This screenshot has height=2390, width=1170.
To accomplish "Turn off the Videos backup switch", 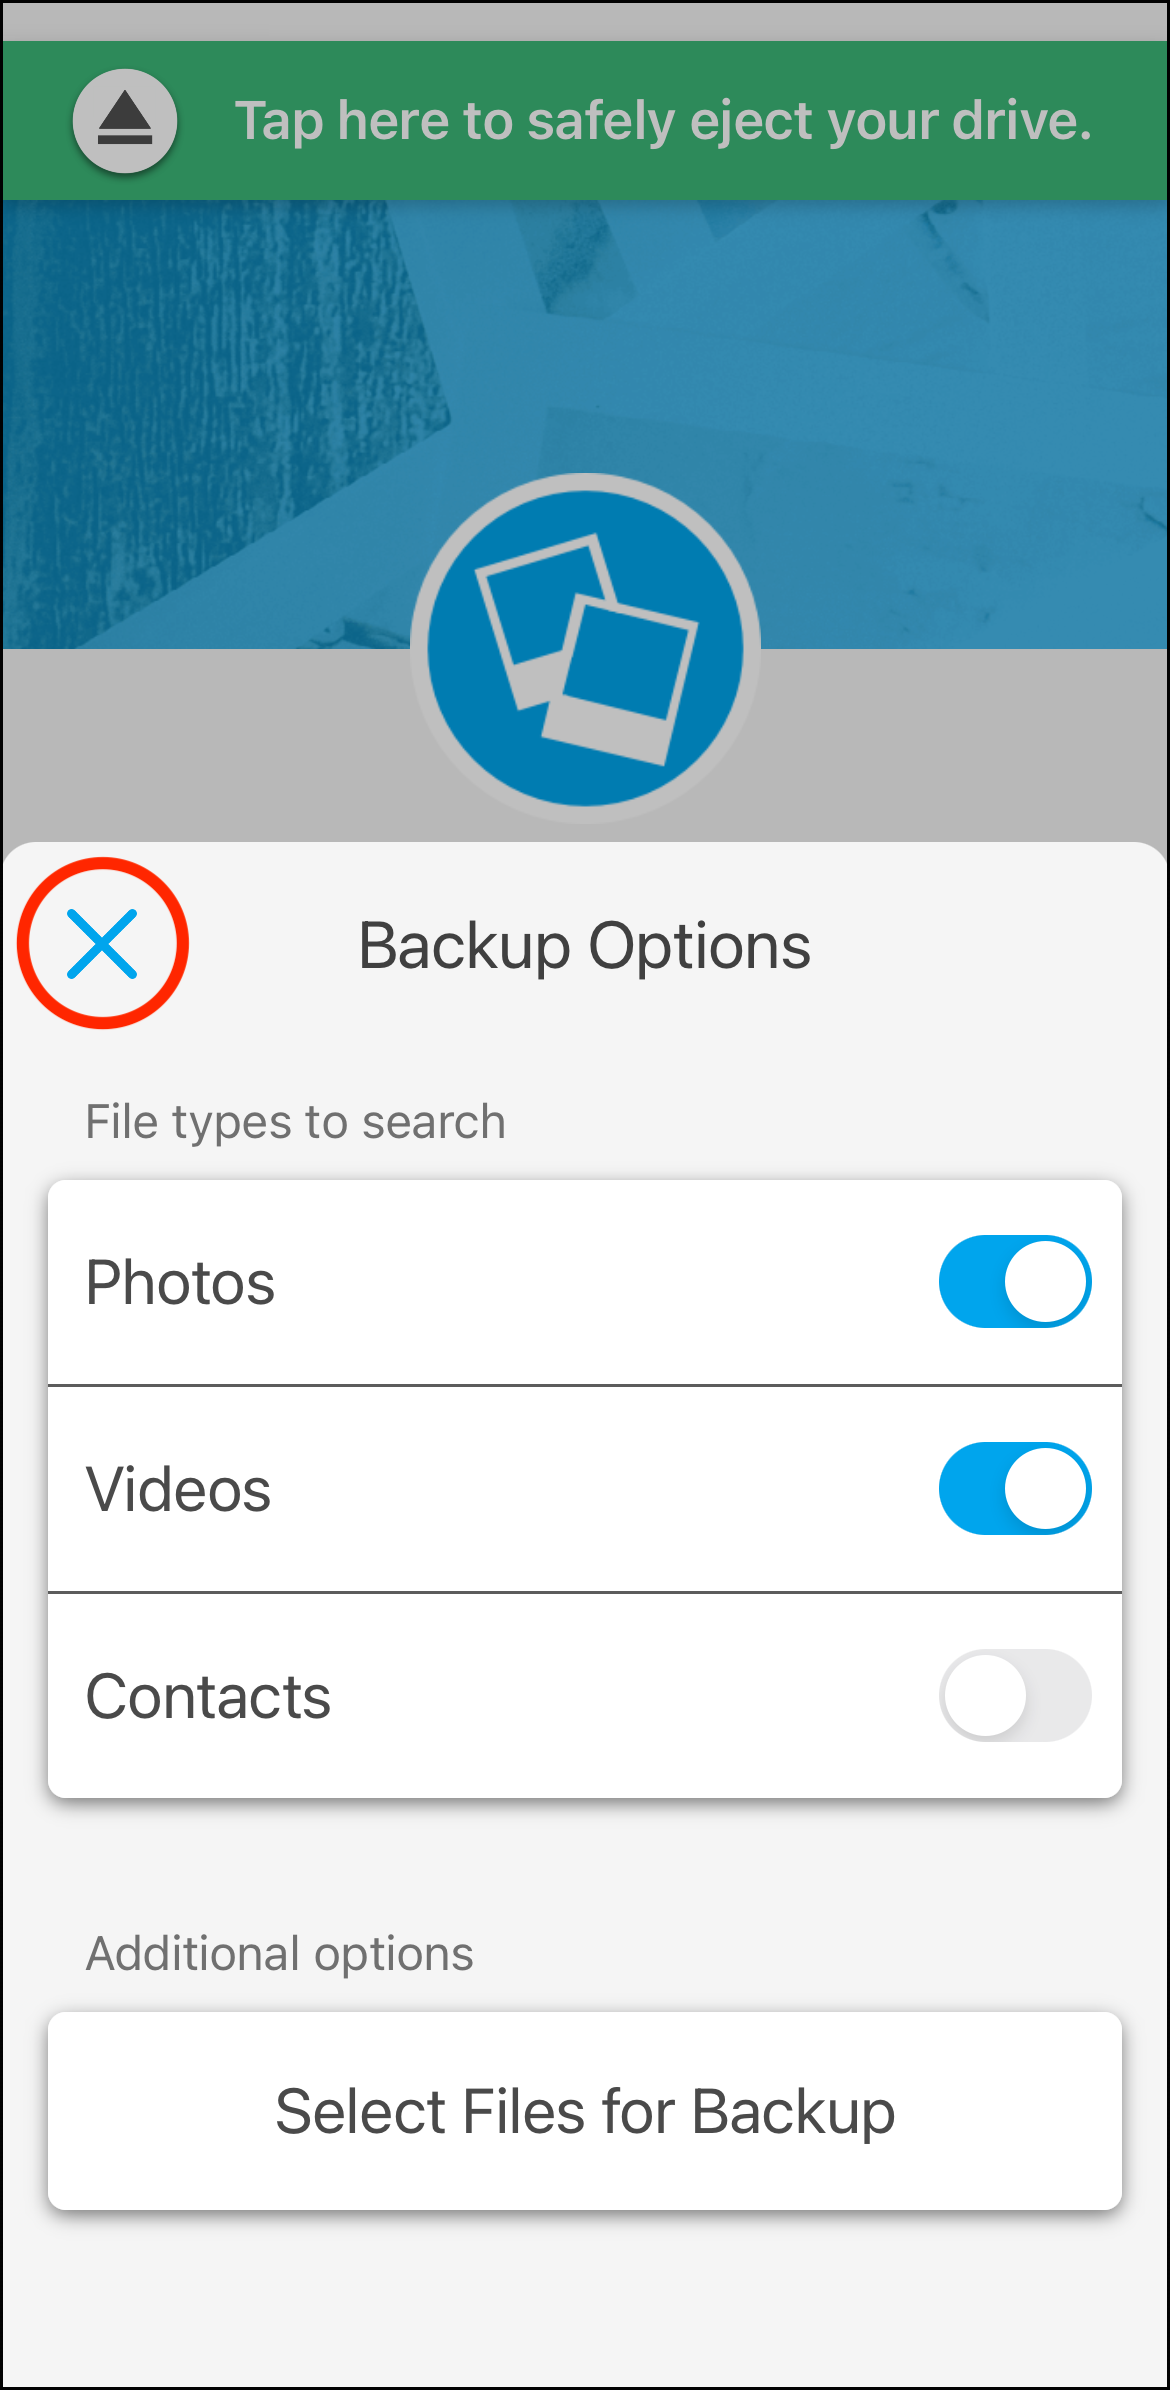I will [x=1013, y=1488].
